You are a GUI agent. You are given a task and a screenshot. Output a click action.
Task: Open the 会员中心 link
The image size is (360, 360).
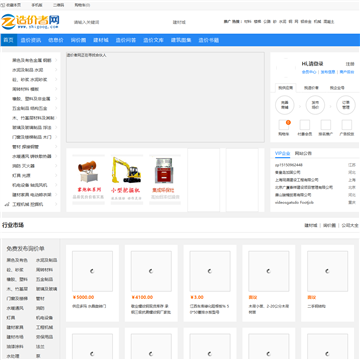(309, 72)
